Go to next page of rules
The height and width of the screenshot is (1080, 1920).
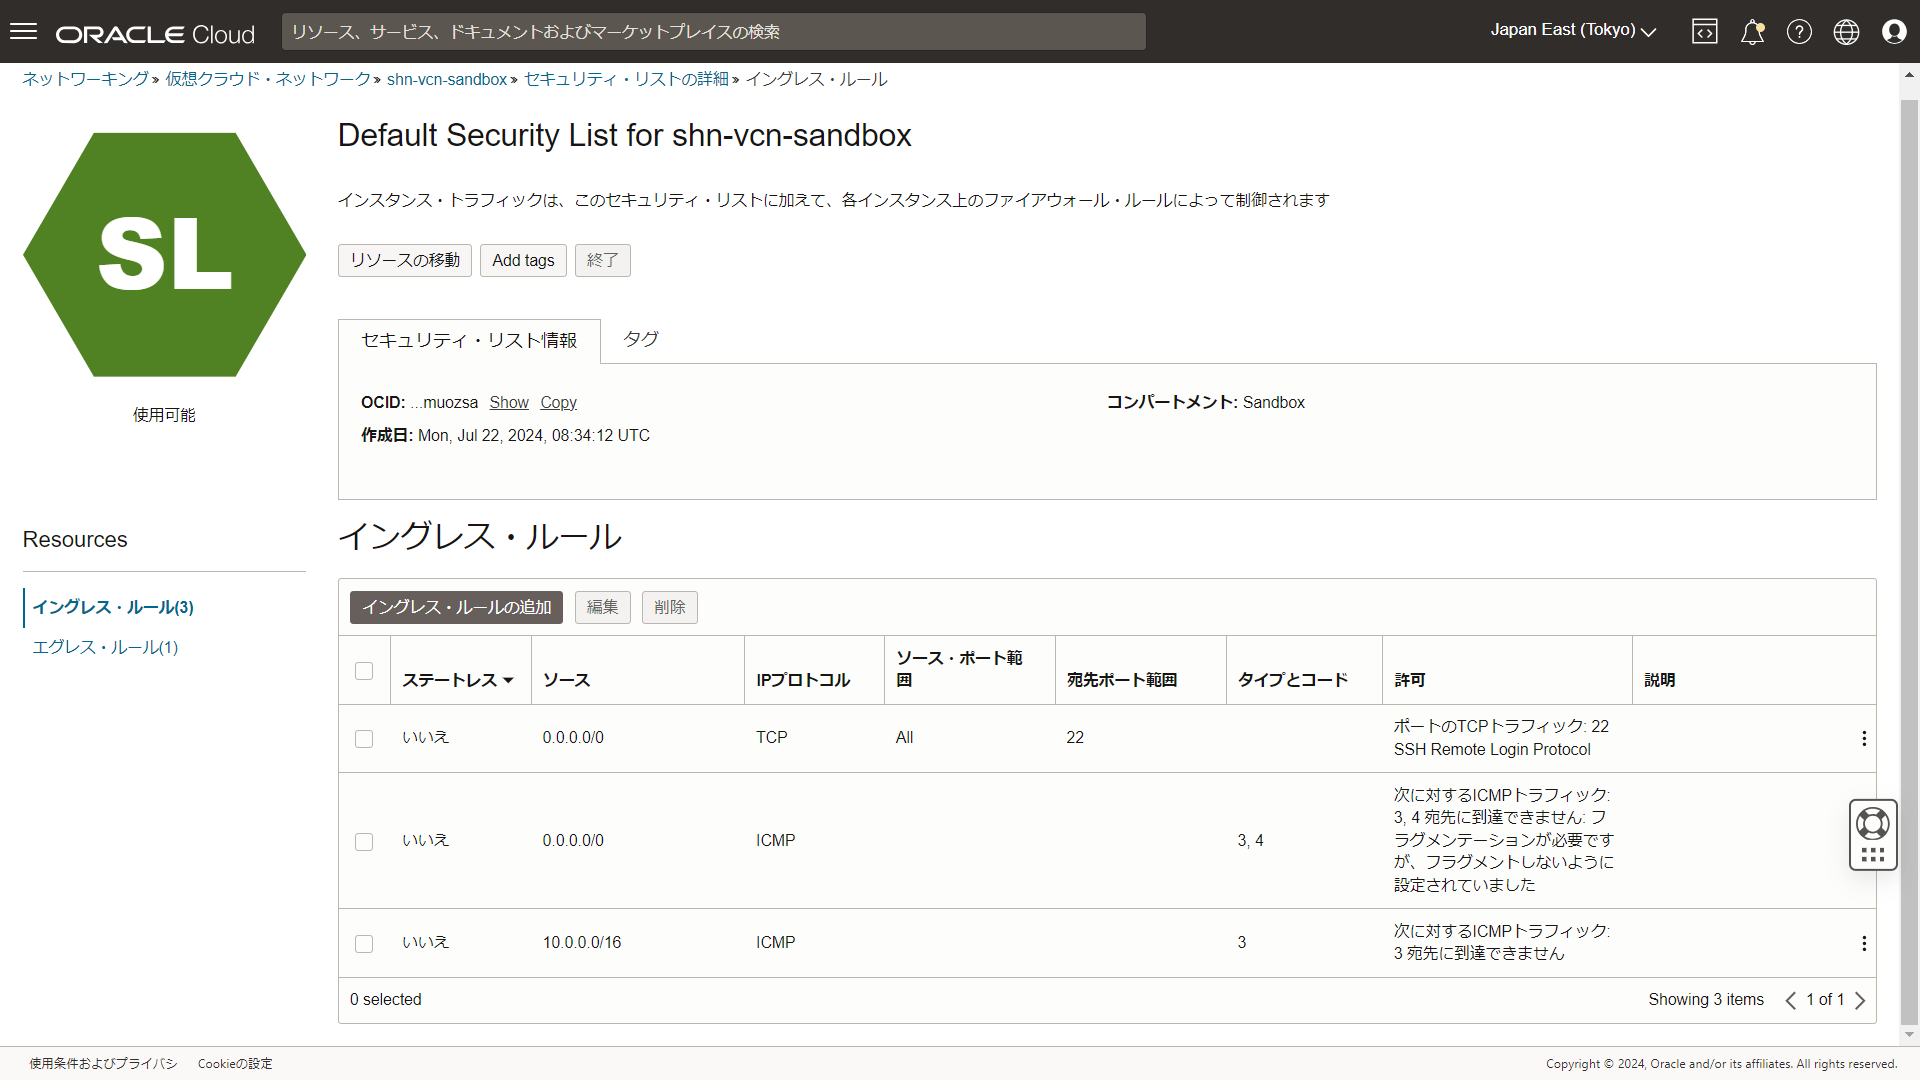click(1860, 1000)
